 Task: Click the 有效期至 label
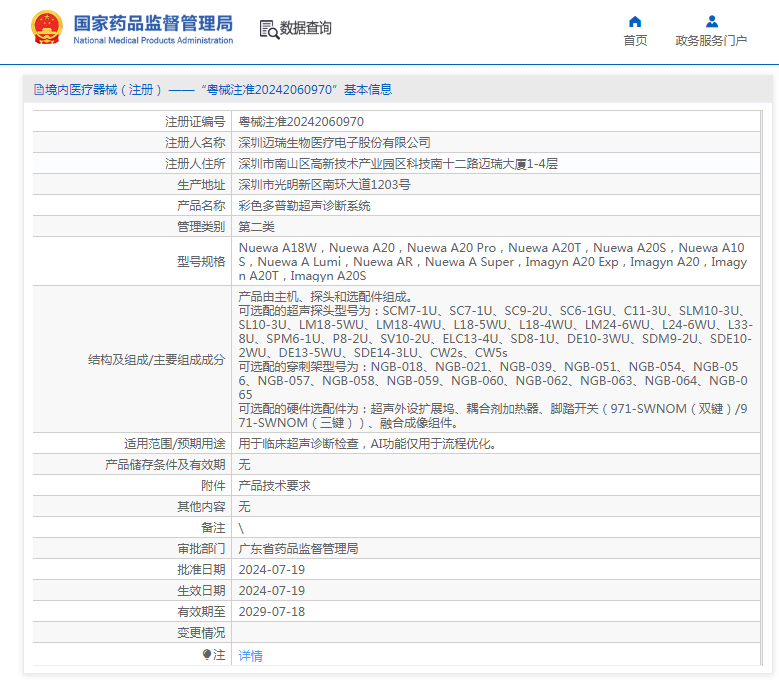point(201,611)
